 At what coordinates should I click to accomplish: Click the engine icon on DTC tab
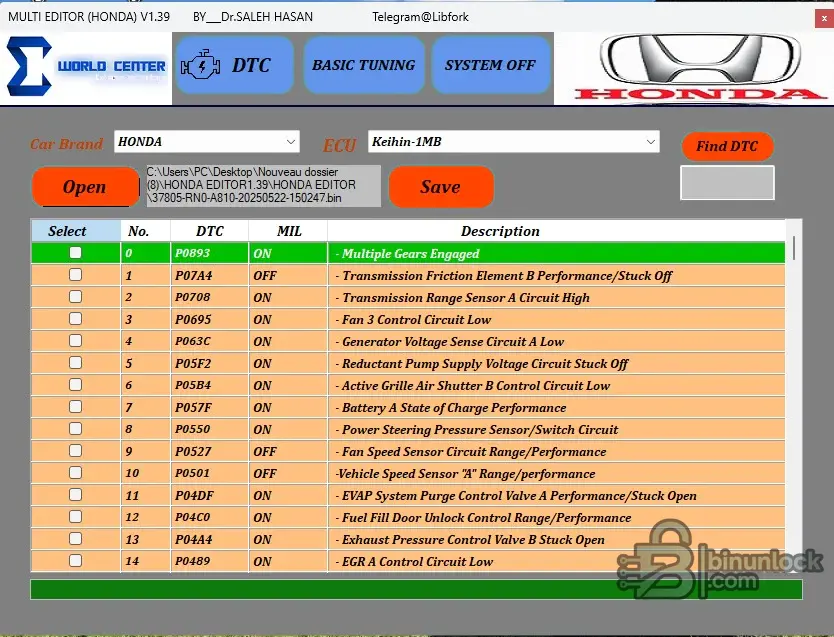point(201,66)
